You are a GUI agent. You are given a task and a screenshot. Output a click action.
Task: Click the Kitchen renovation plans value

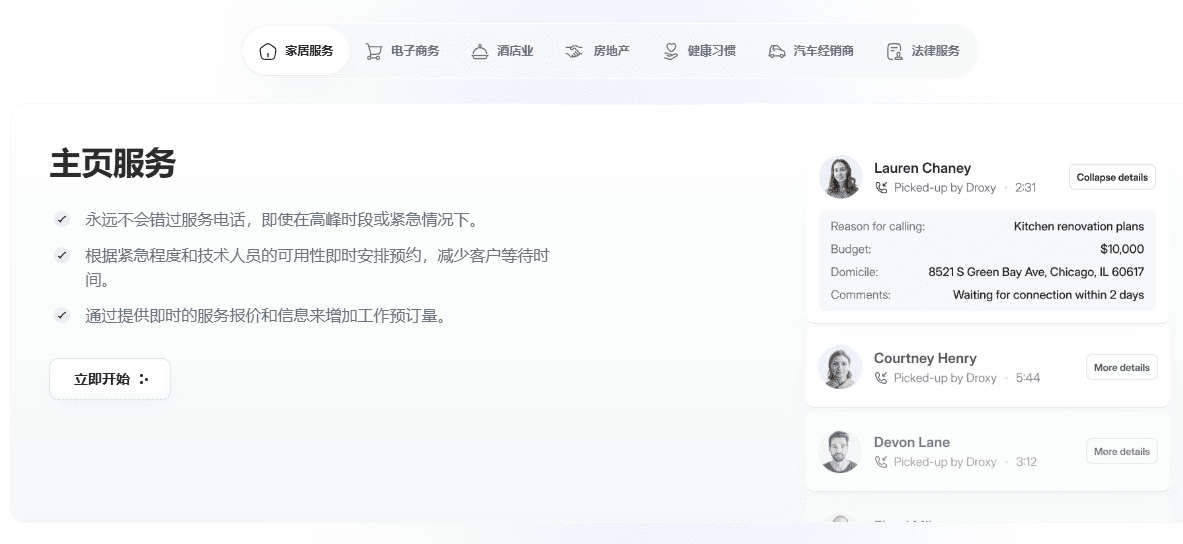[1079, 226]
